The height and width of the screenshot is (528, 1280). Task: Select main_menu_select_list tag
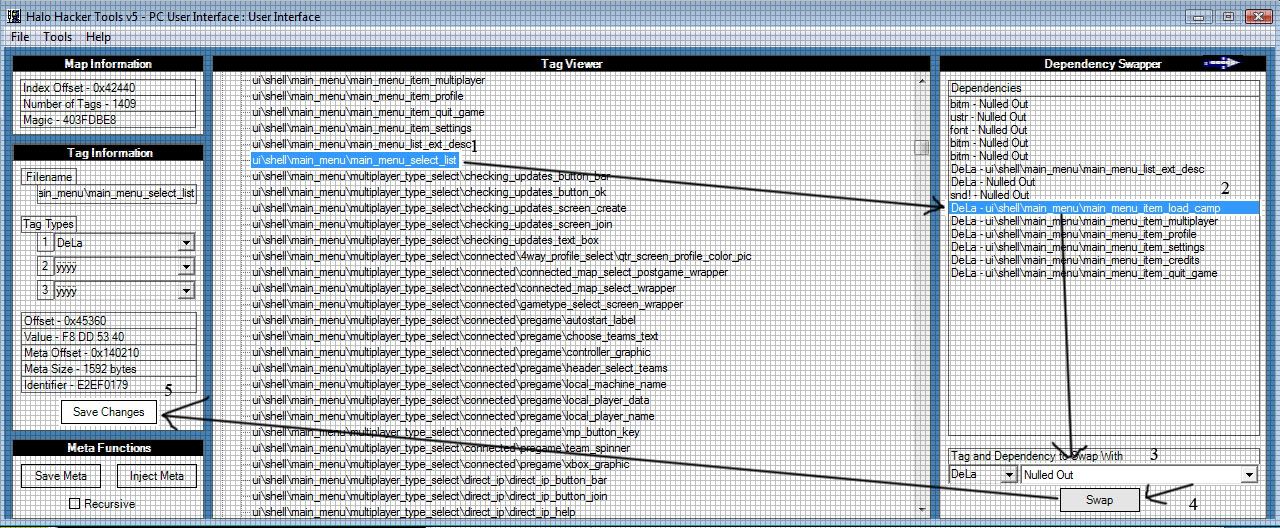point(354,160)
